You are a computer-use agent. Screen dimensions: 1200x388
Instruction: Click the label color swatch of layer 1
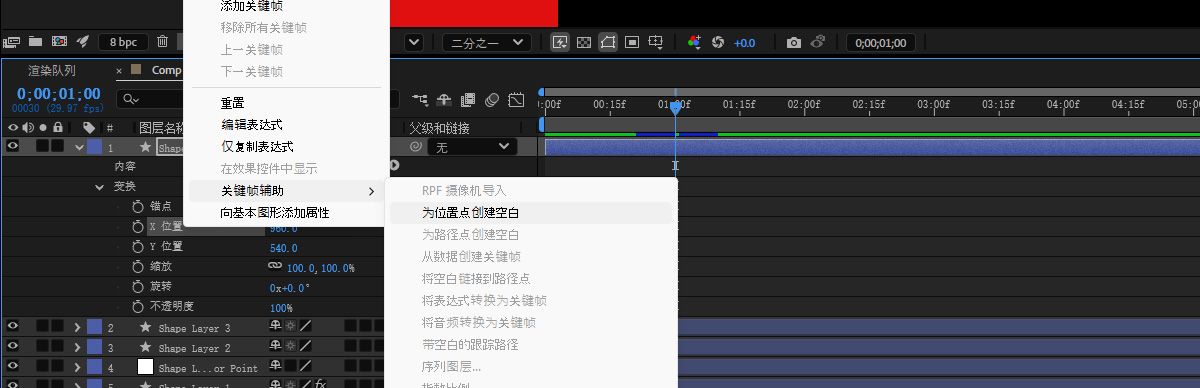(94, 147)
